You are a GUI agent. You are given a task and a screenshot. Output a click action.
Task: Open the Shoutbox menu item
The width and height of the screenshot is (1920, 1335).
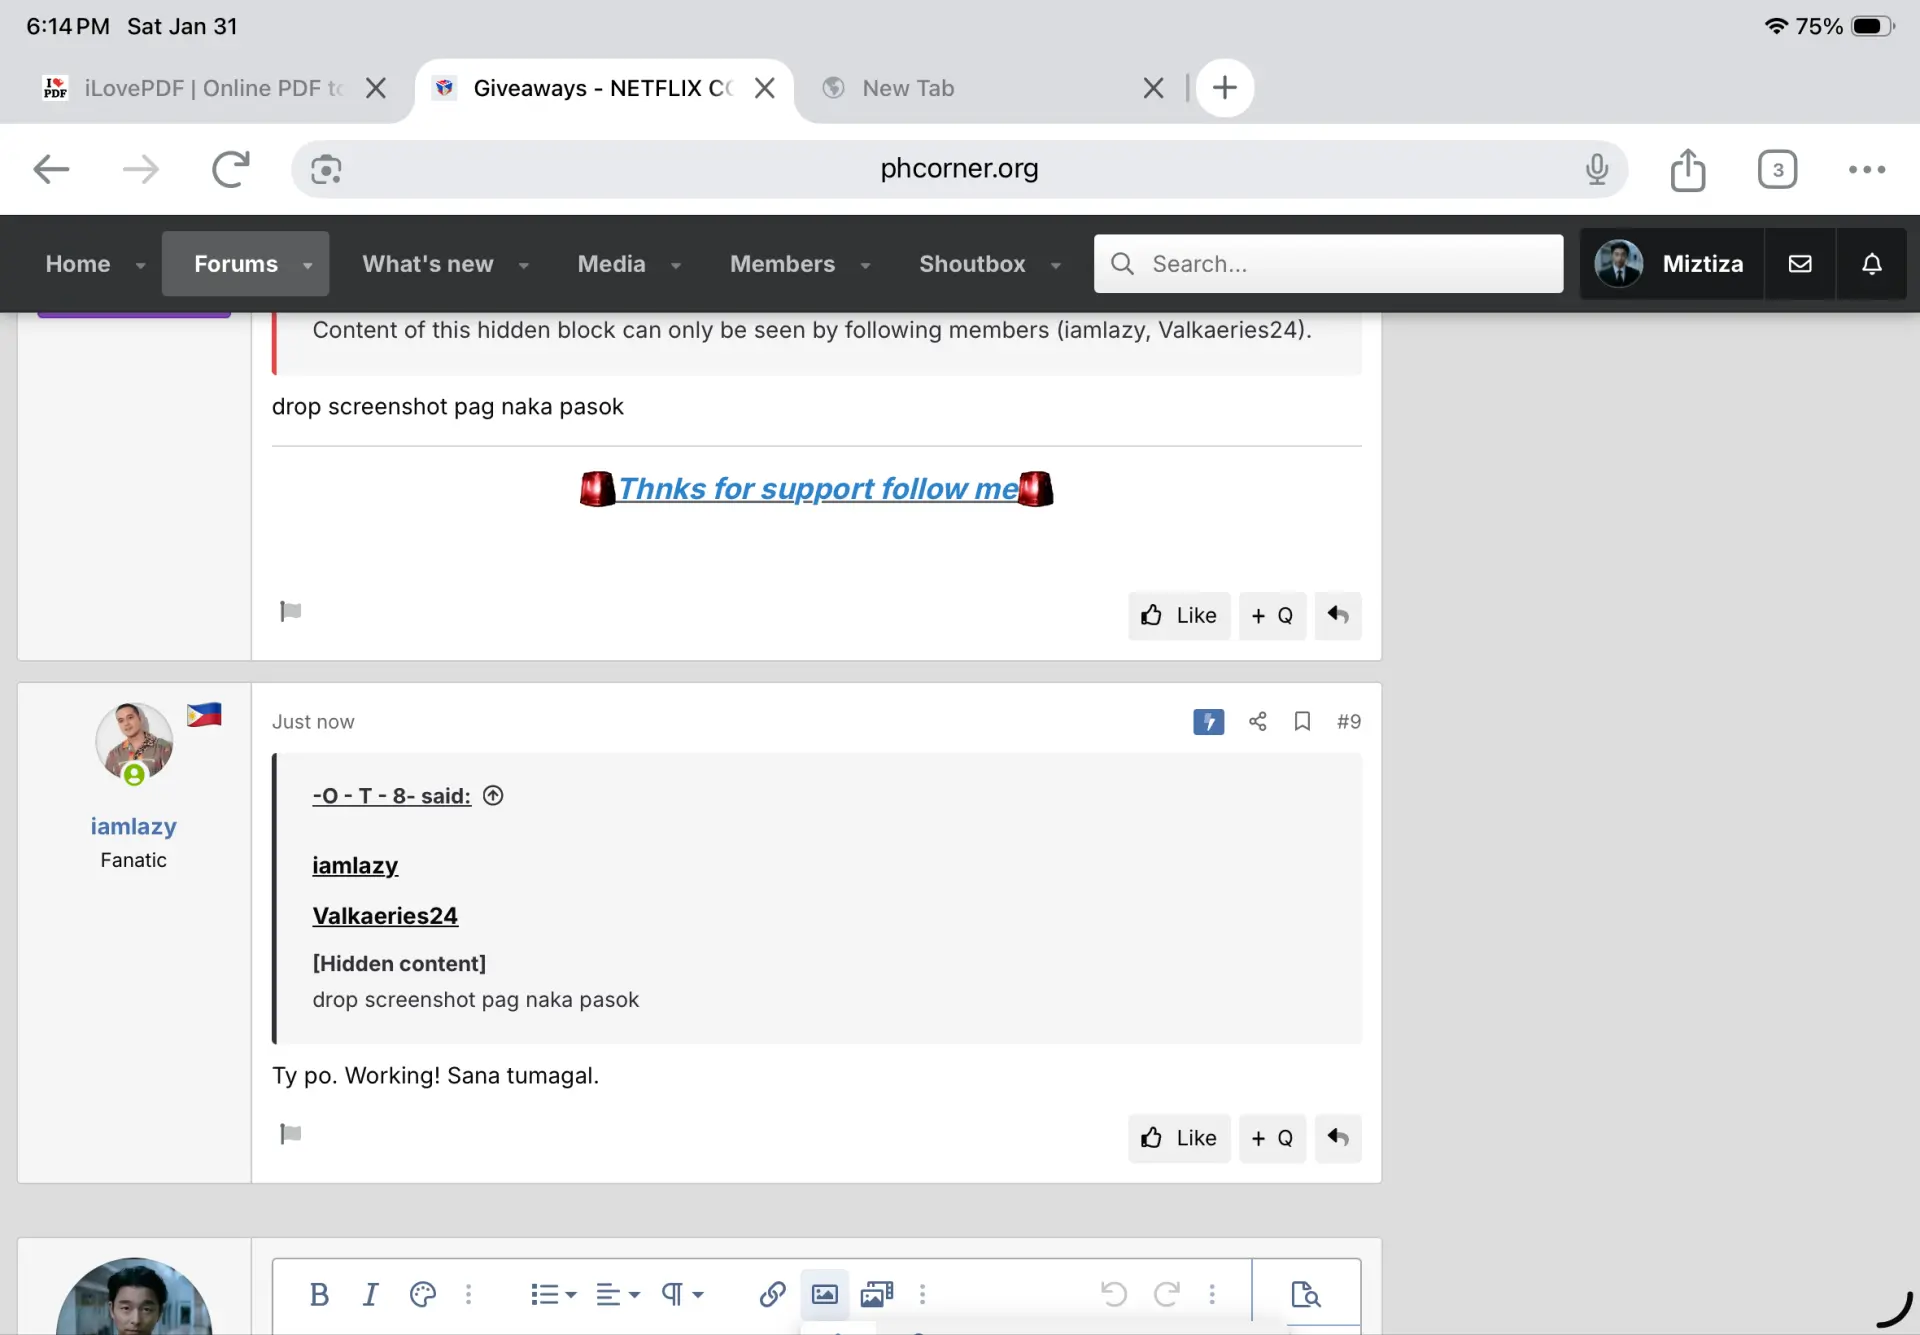(x=972, y=264)
